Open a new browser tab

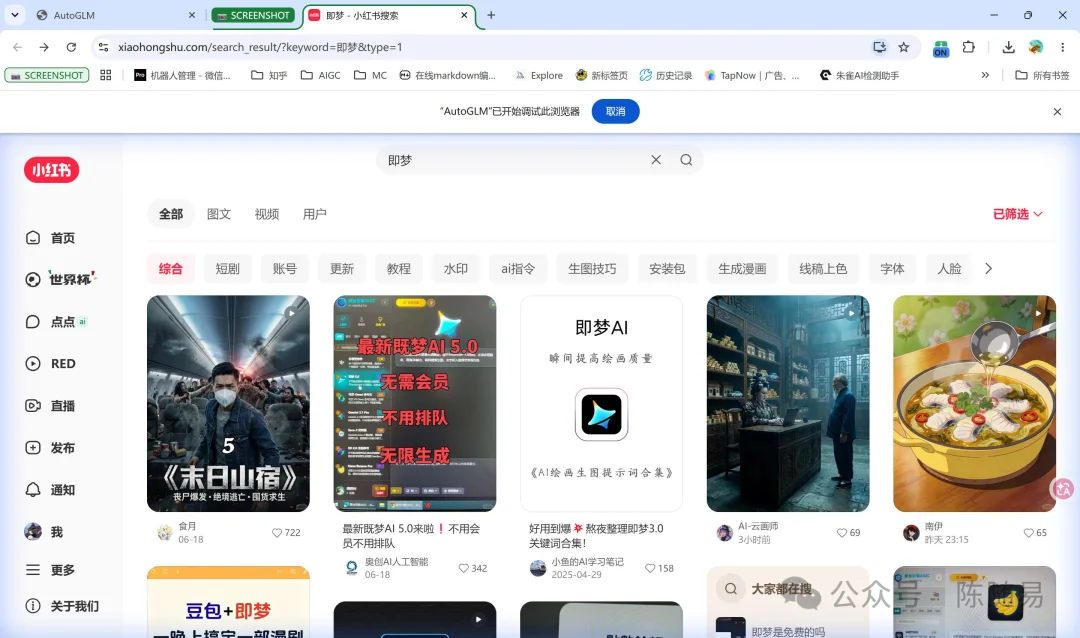(x=491, y=15)
